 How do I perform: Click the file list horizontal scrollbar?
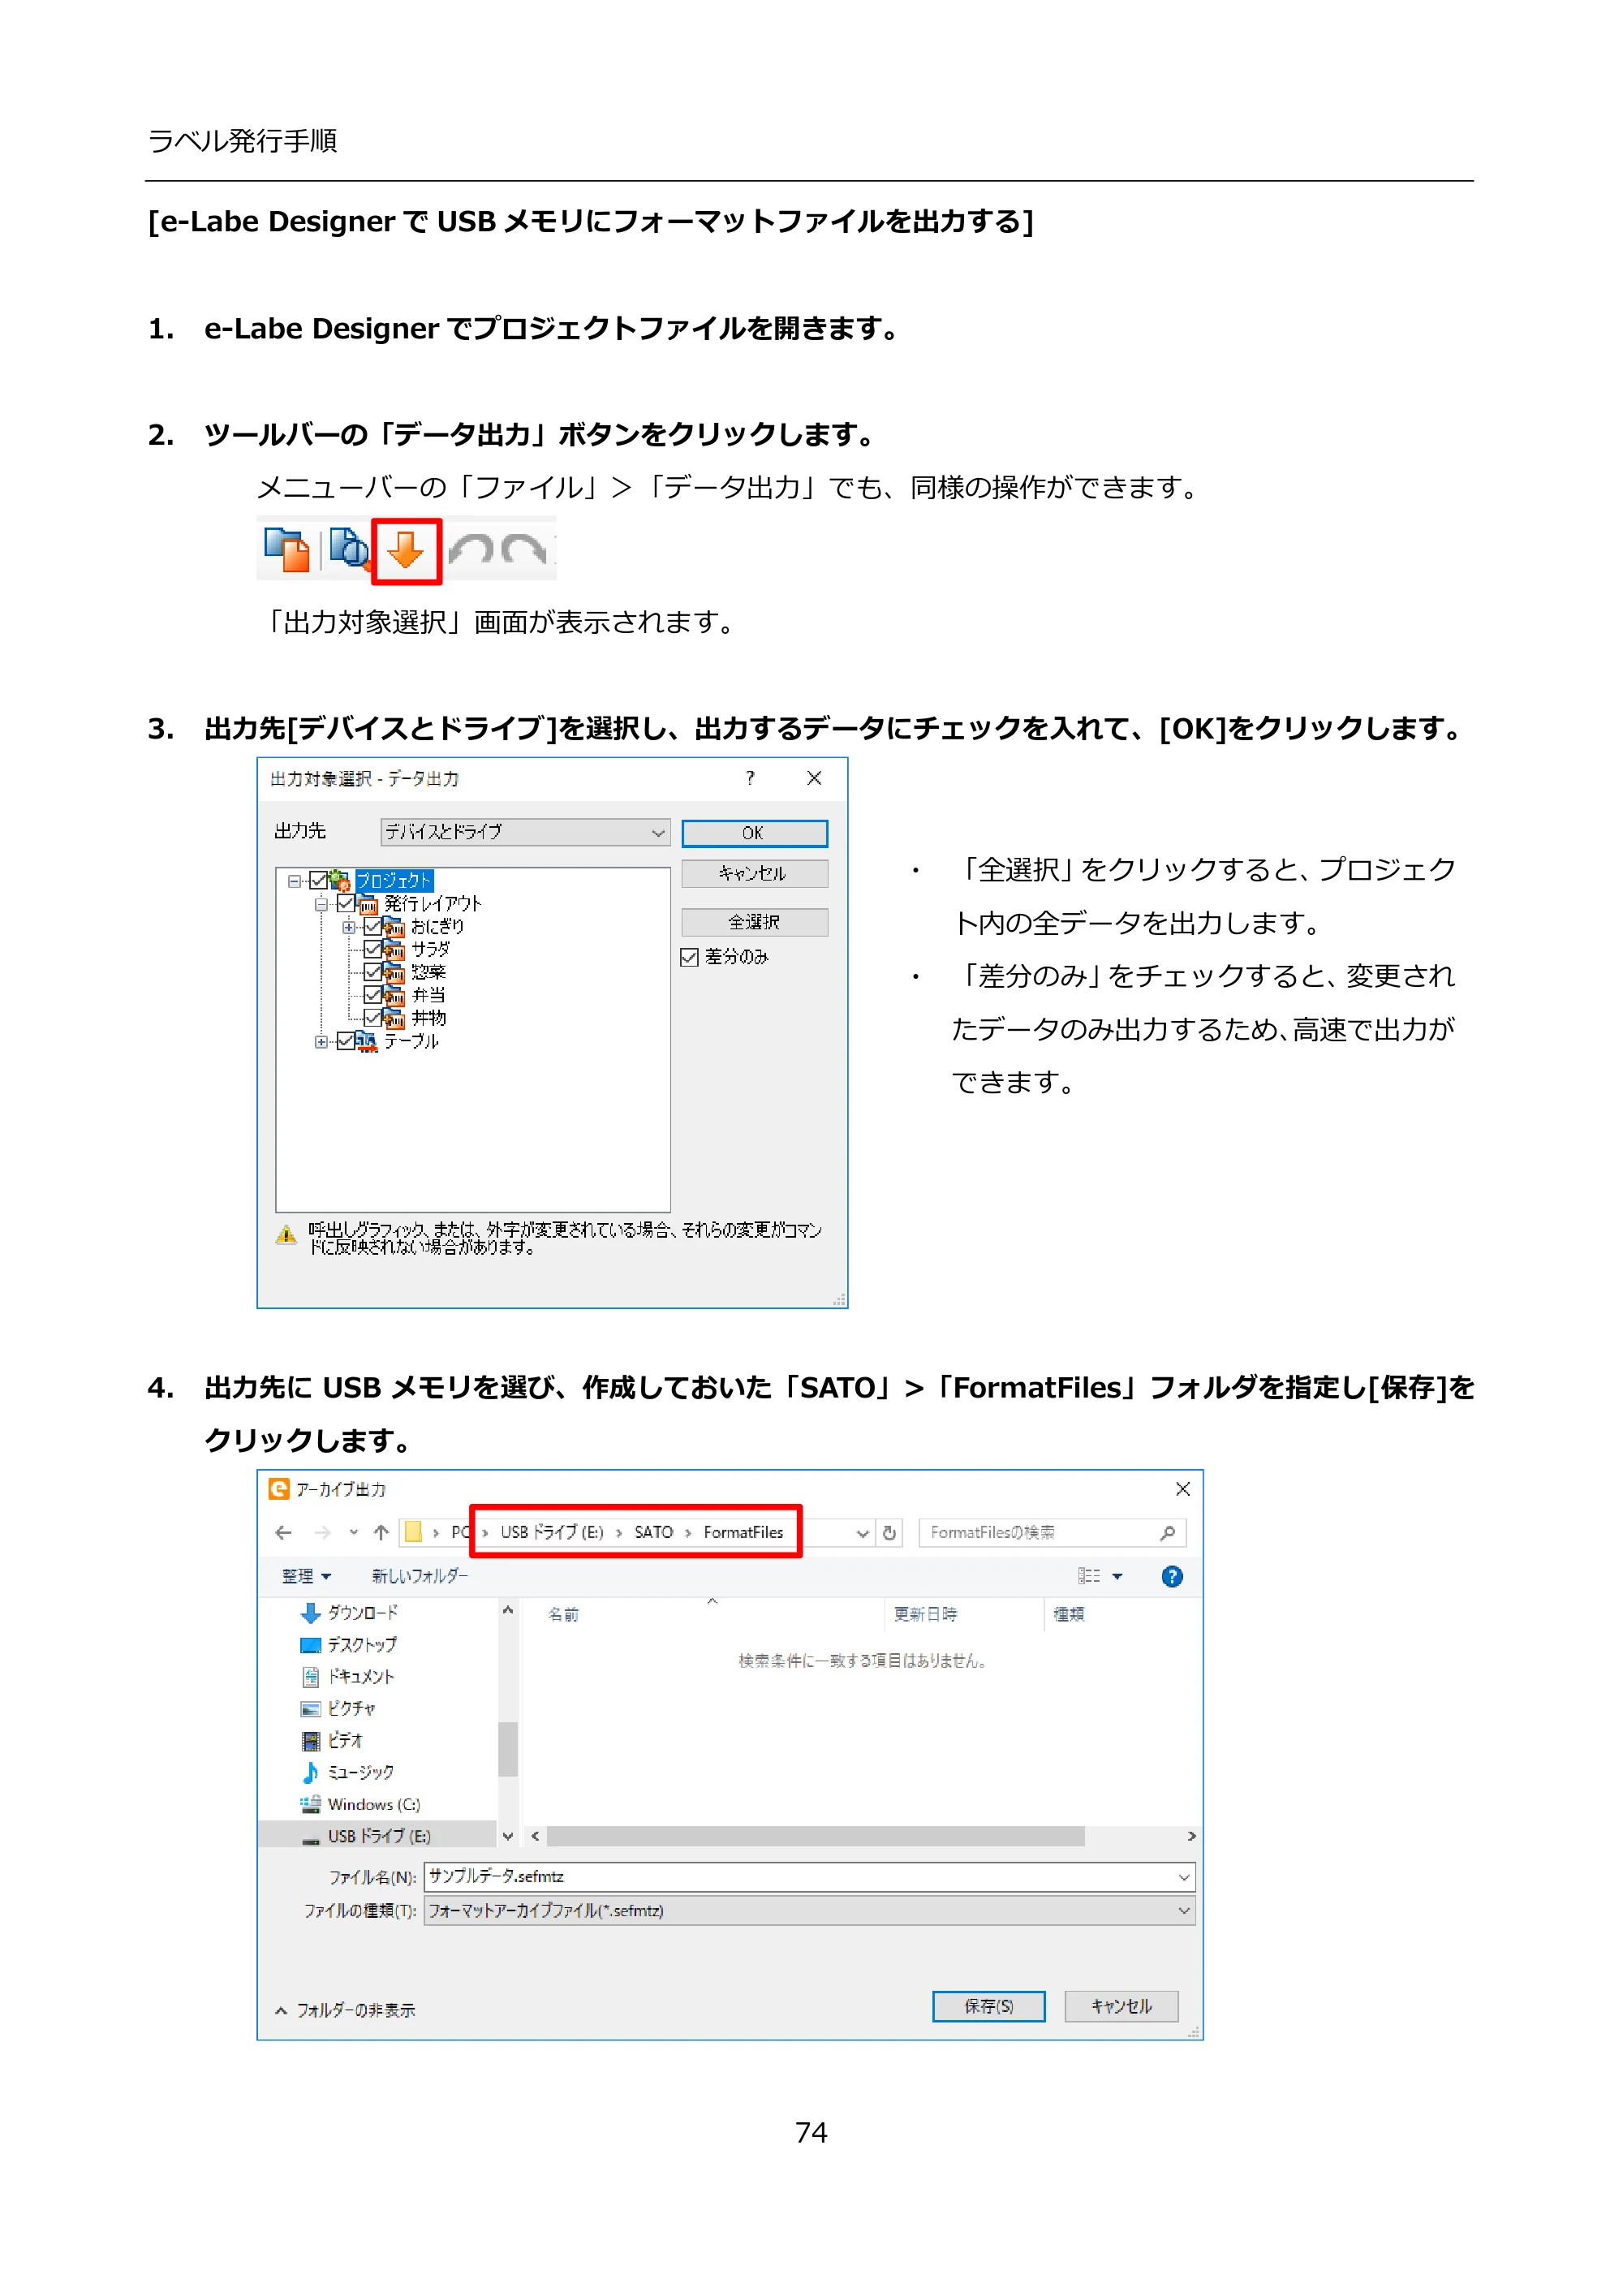(815, 1836)
